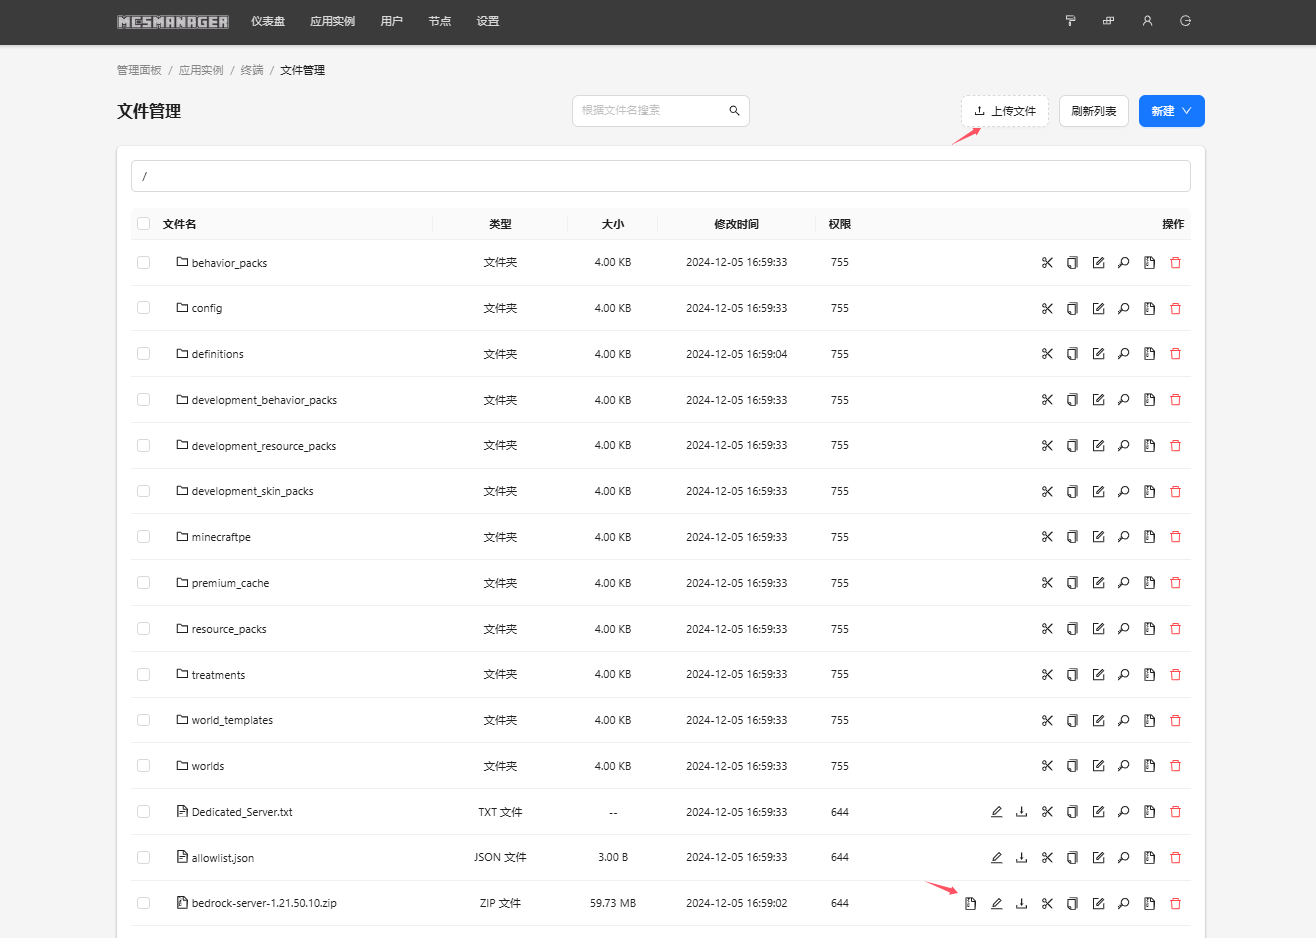This screenshot has height=938, width=1316.
Task: Open the 用户 menu
Action: pyautogui.click(x=392, y=21)
